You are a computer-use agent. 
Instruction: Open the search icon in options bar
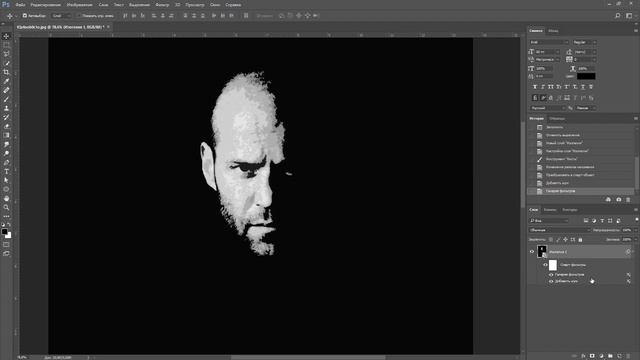[618, 16]
